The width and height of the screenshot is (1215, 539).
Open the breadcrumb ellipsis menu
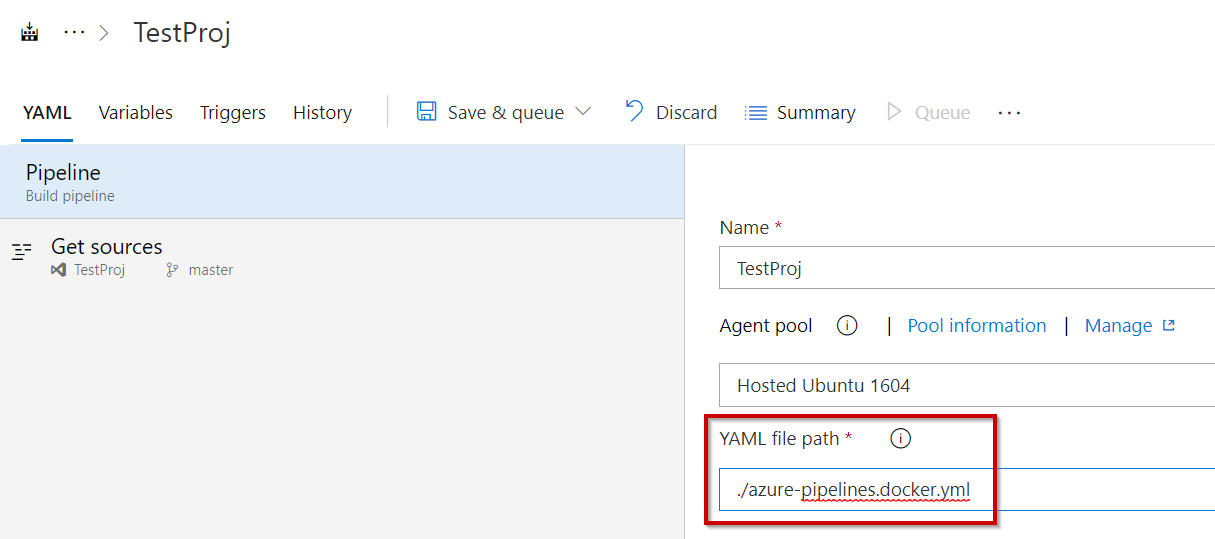pyautogui.click(x=74, y=33)
